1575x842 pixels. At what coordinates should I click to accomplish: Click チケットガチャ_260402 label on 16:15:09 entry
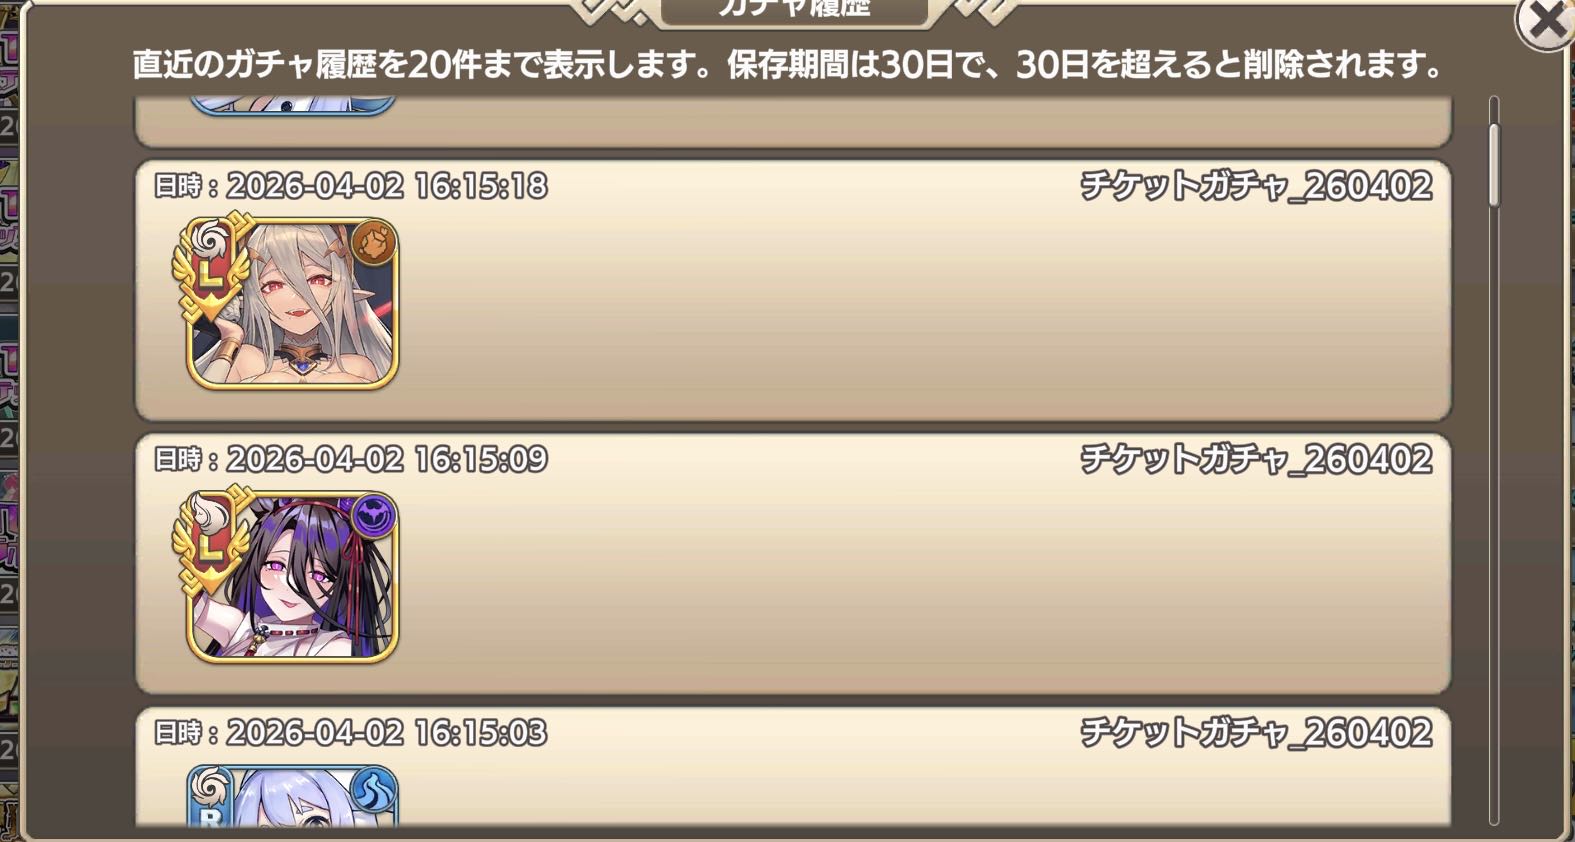(1256, 459)
